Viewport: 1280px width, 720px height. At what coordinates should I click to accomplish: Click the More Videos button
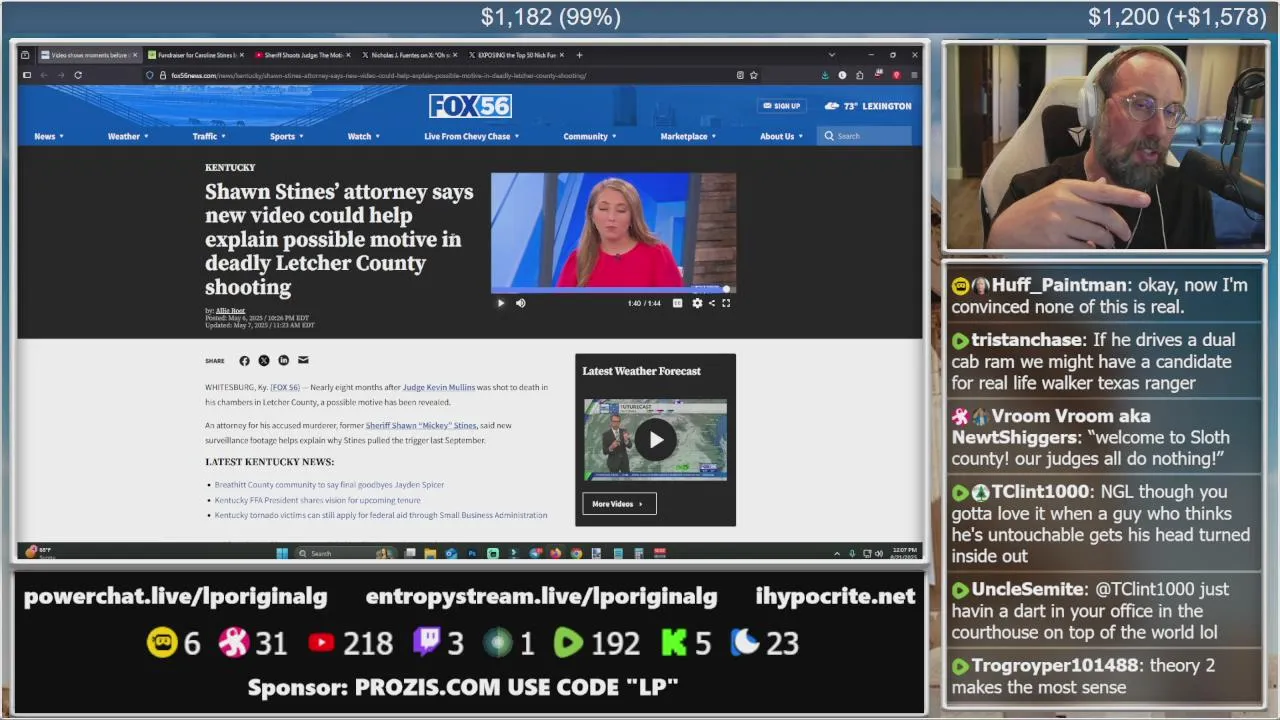click(x=619, y=504)
